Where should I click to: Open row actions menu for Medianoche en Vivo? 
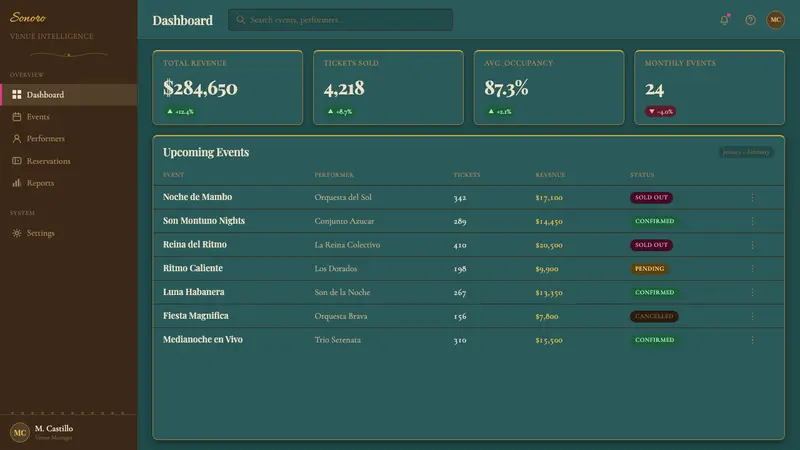[x=753, y=340]
